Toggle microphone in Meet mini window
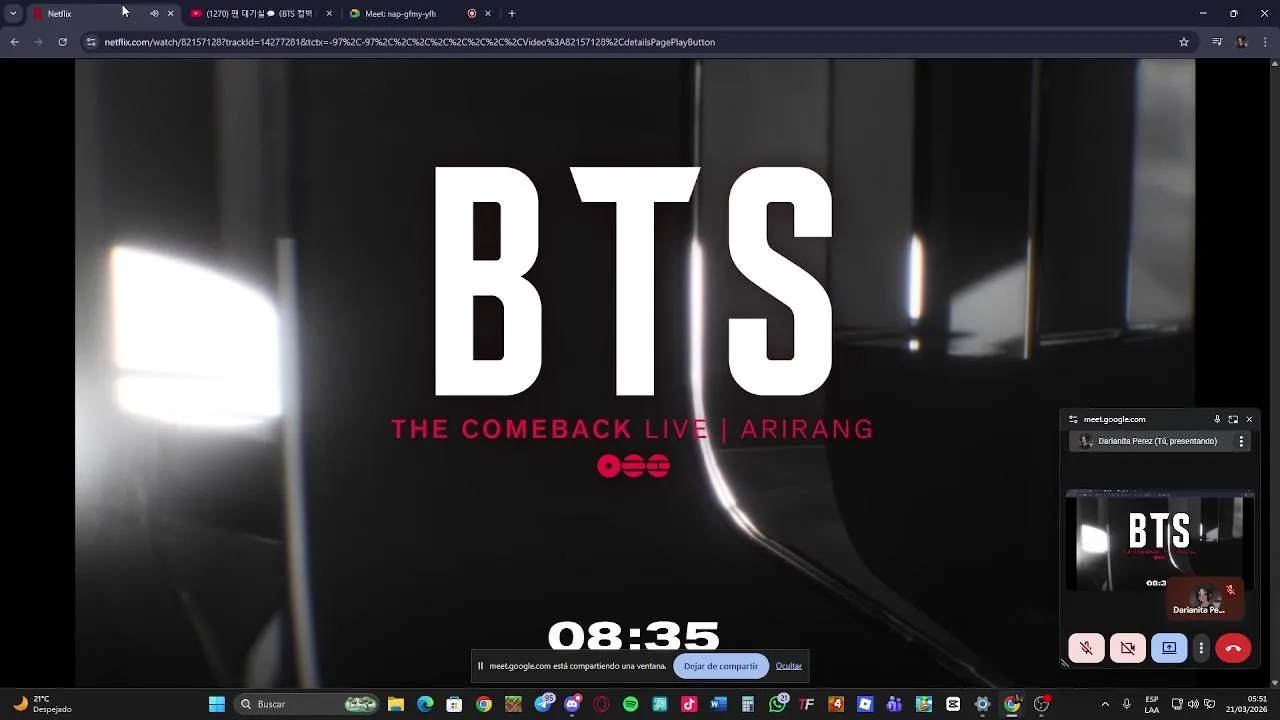This screenshot has height=720, width=1280. [1086, 648]
